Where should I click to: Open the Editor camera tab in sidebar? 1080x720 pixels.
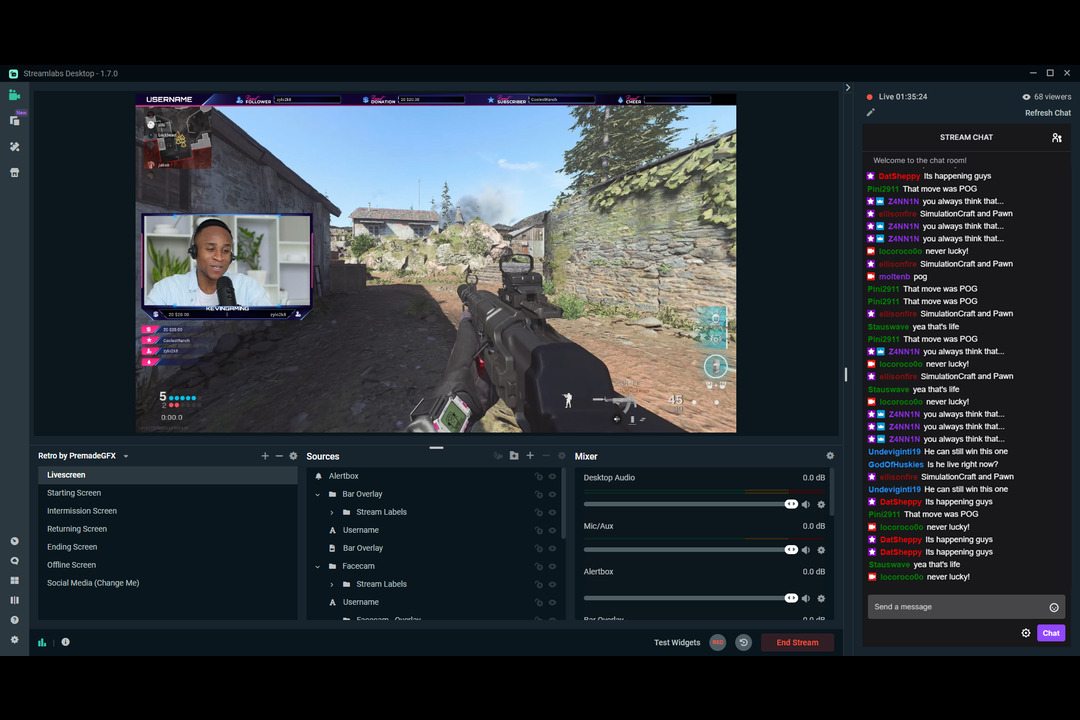(14, 95)
